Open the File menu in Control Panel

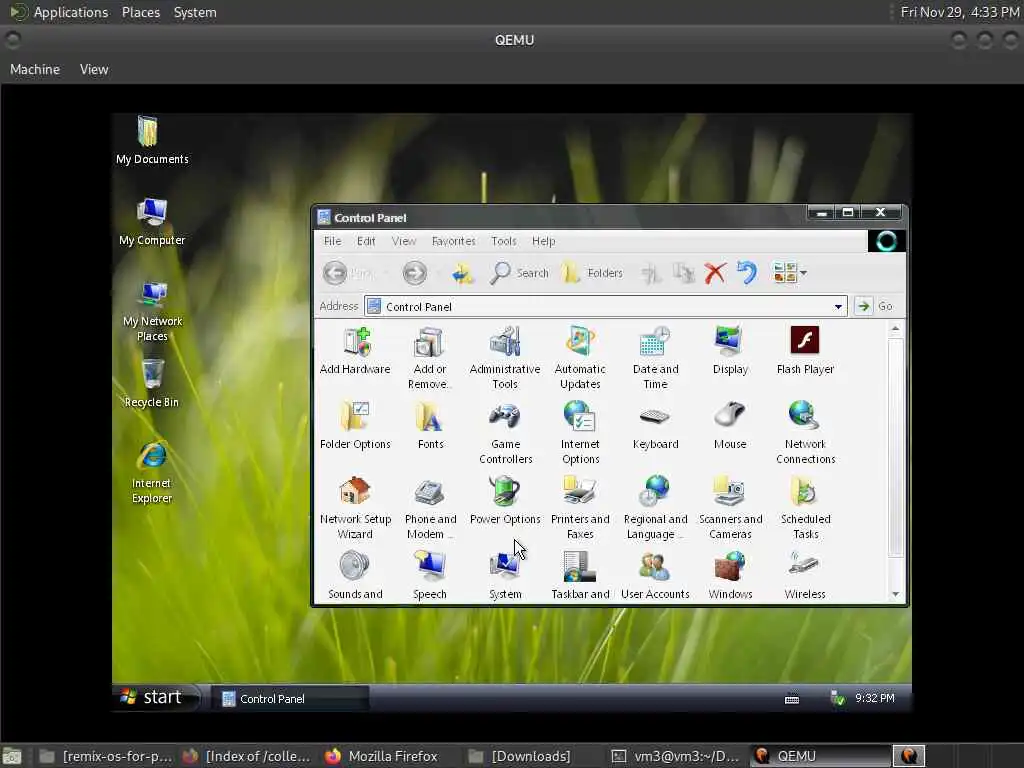coord(332,241)
